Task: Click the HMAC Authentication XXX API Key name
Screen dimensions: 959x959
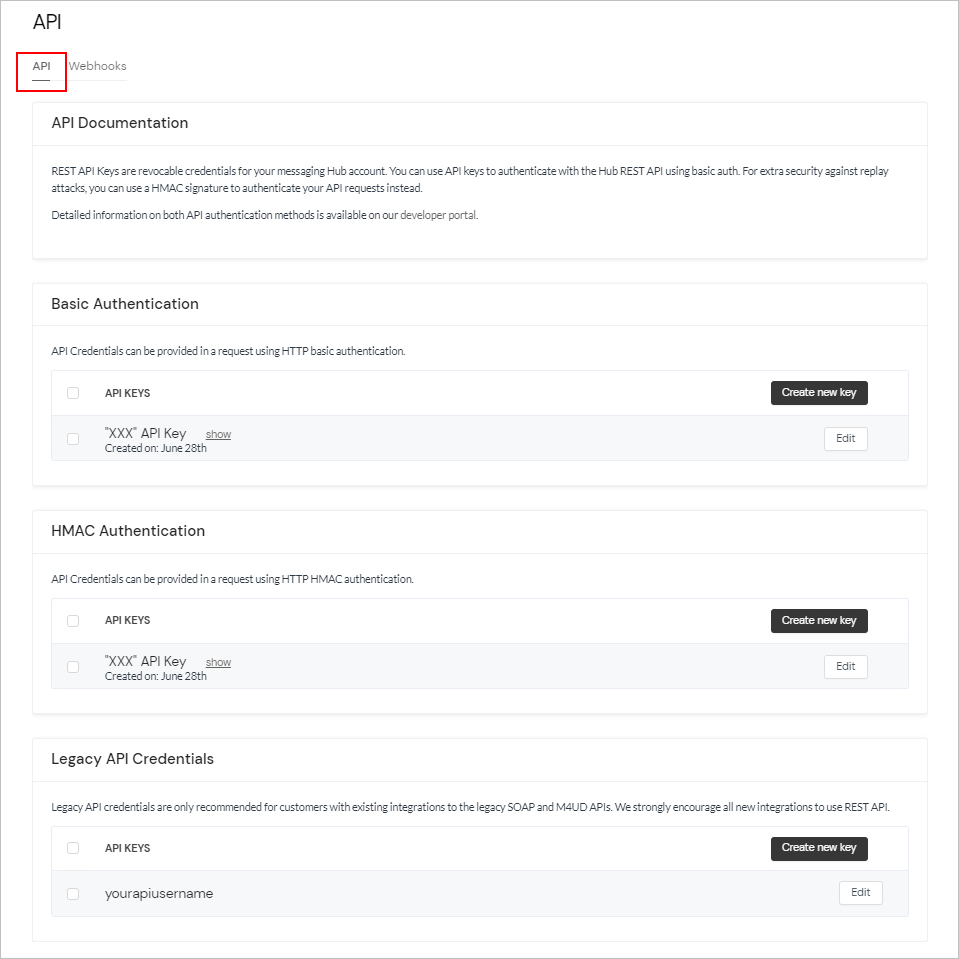Action: point(145,660)
